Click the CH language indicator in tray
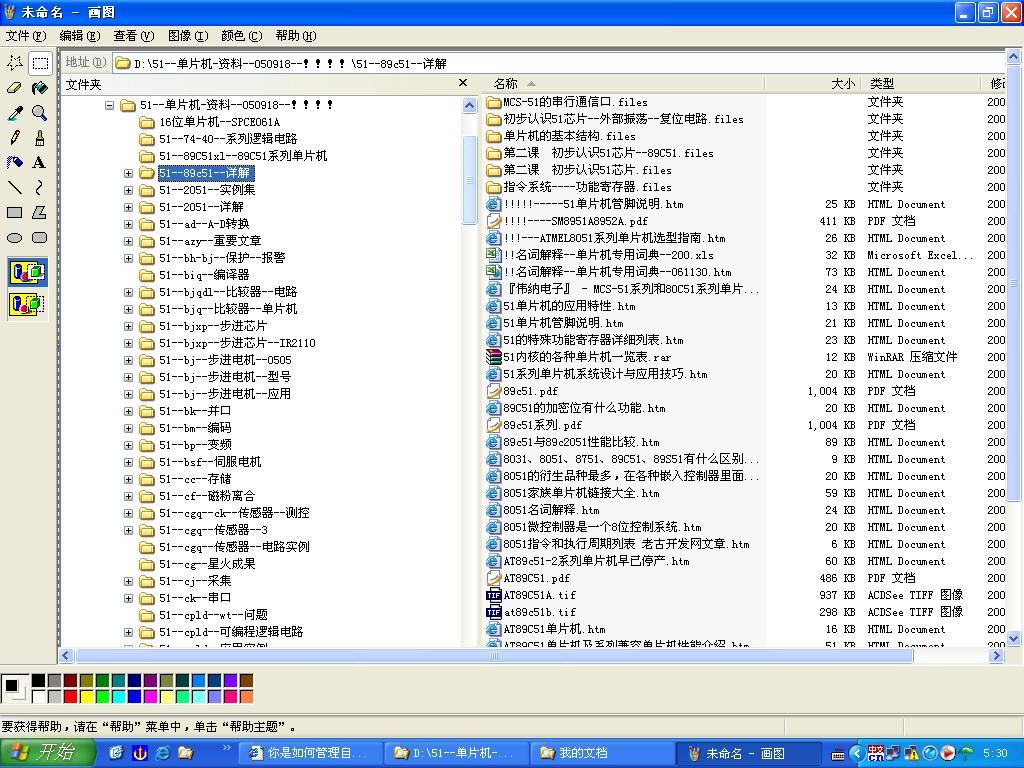This screenshot has width=1024, height=768. (876, 753)
